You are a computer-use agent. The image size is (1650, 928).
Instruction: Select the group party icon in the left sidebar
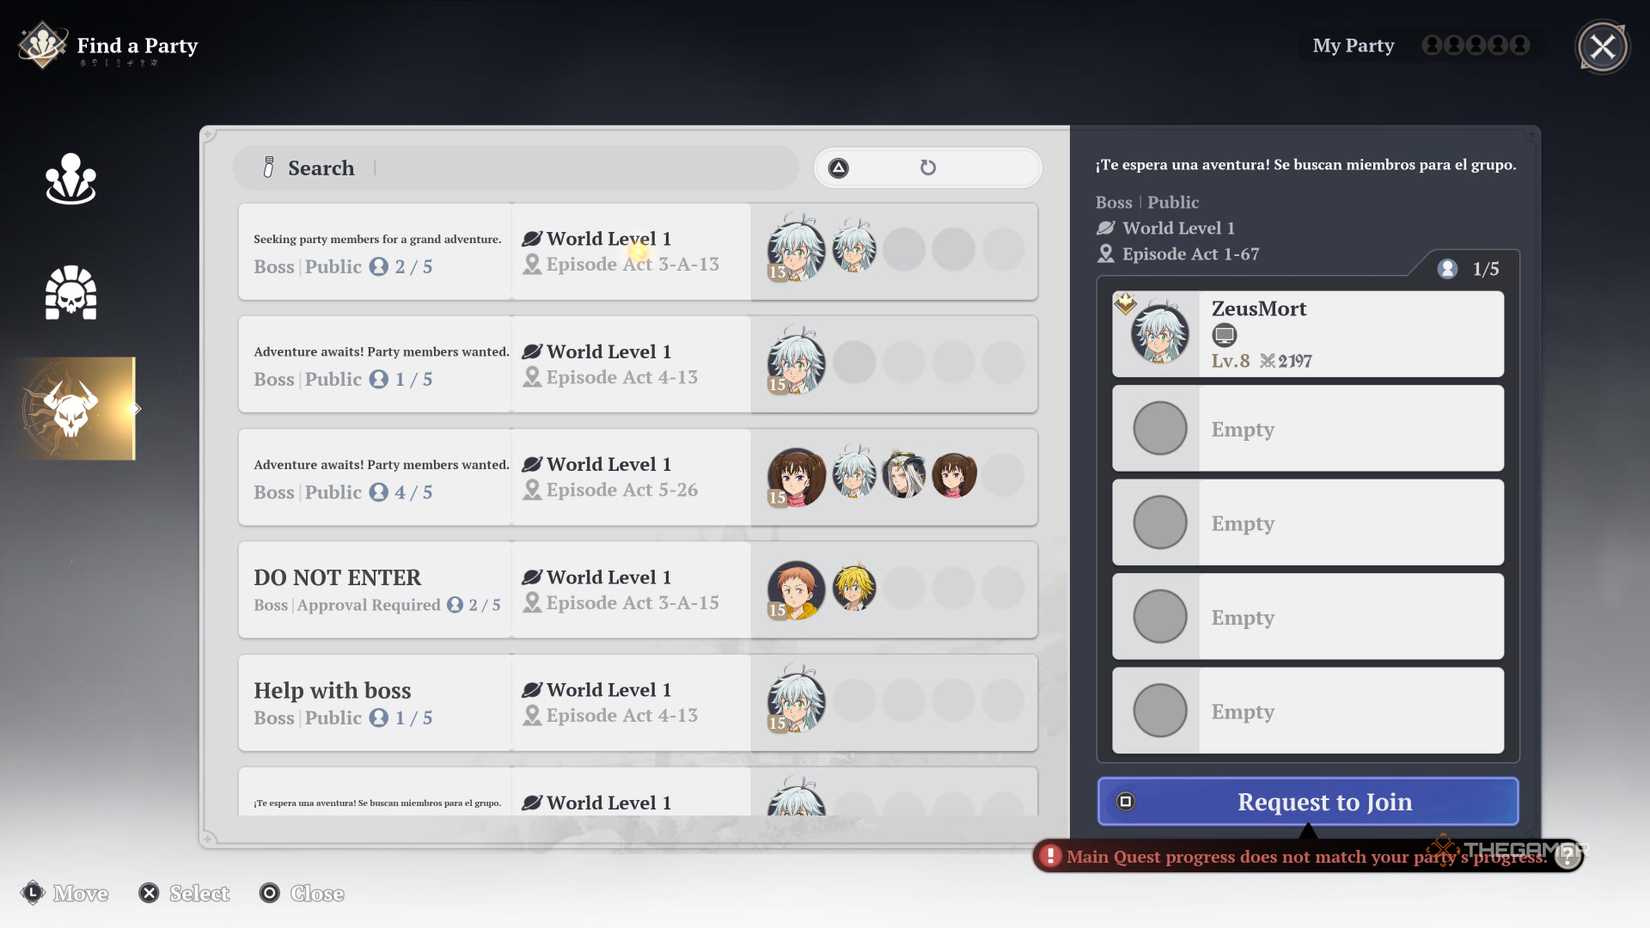pyautogui.click(x=70, y=178)
